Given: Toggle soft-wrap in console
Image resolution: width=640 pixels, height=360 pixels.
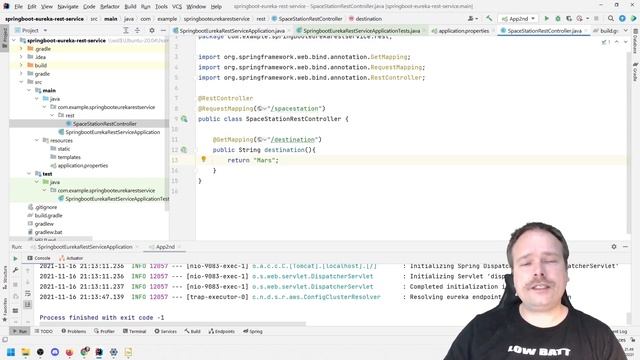Looking at the screenshot, I should coord(28,293).
